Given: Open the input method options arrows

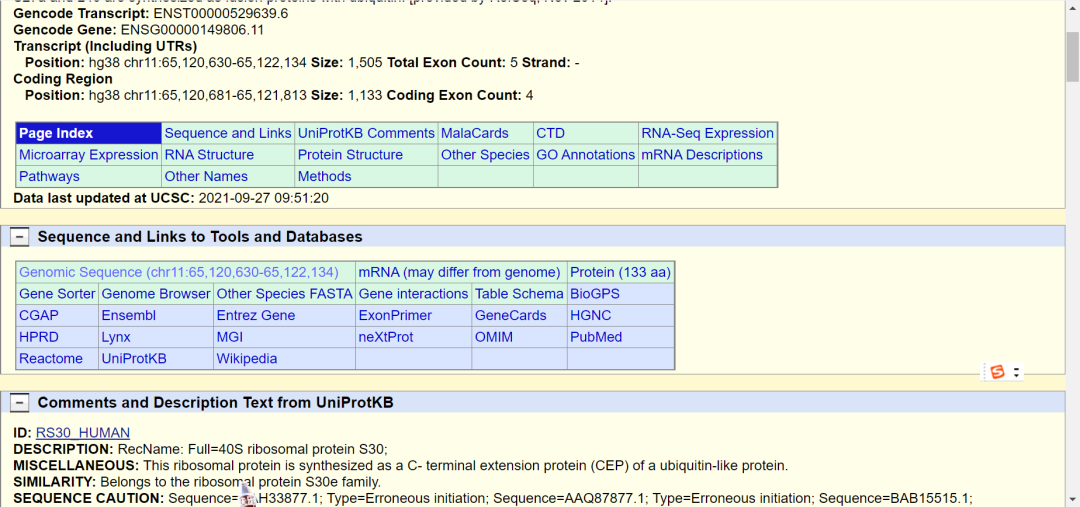Looking at the screenshot, I should pyautogui.click(x=1016, y=373).
